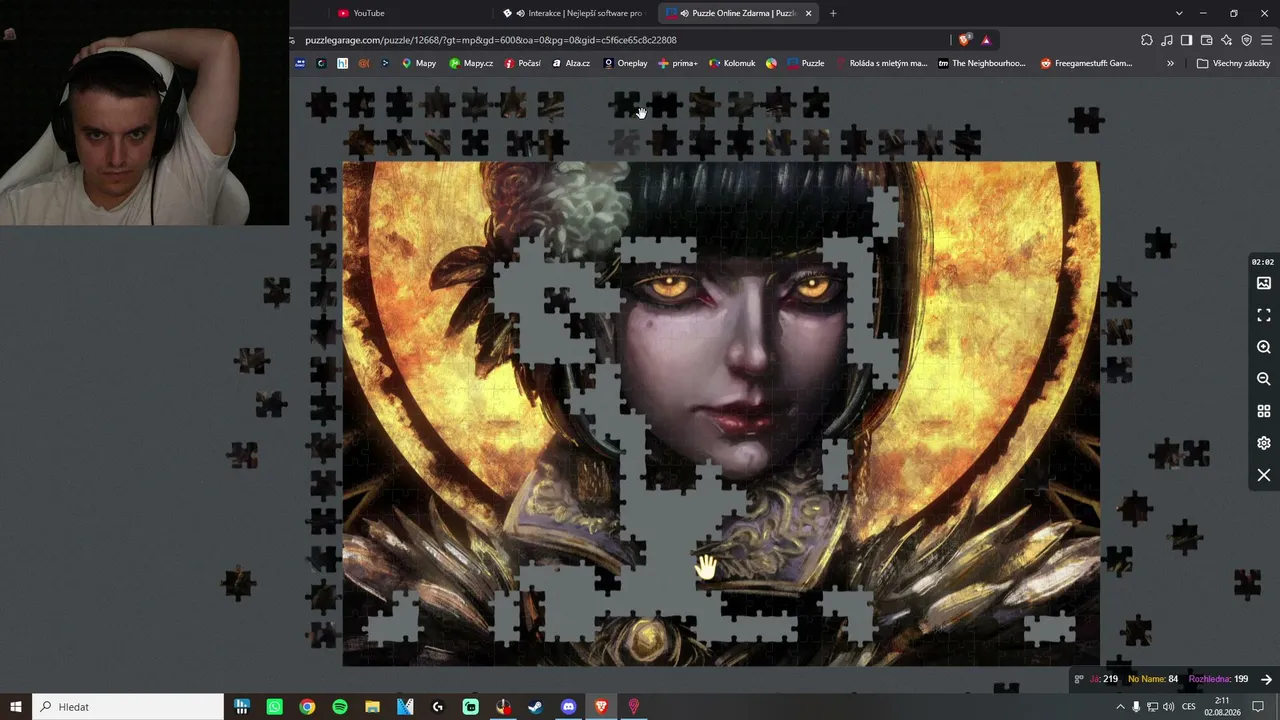Open Počasí bookmark
Screen dimensions: 1280x720
click(523, 63)
